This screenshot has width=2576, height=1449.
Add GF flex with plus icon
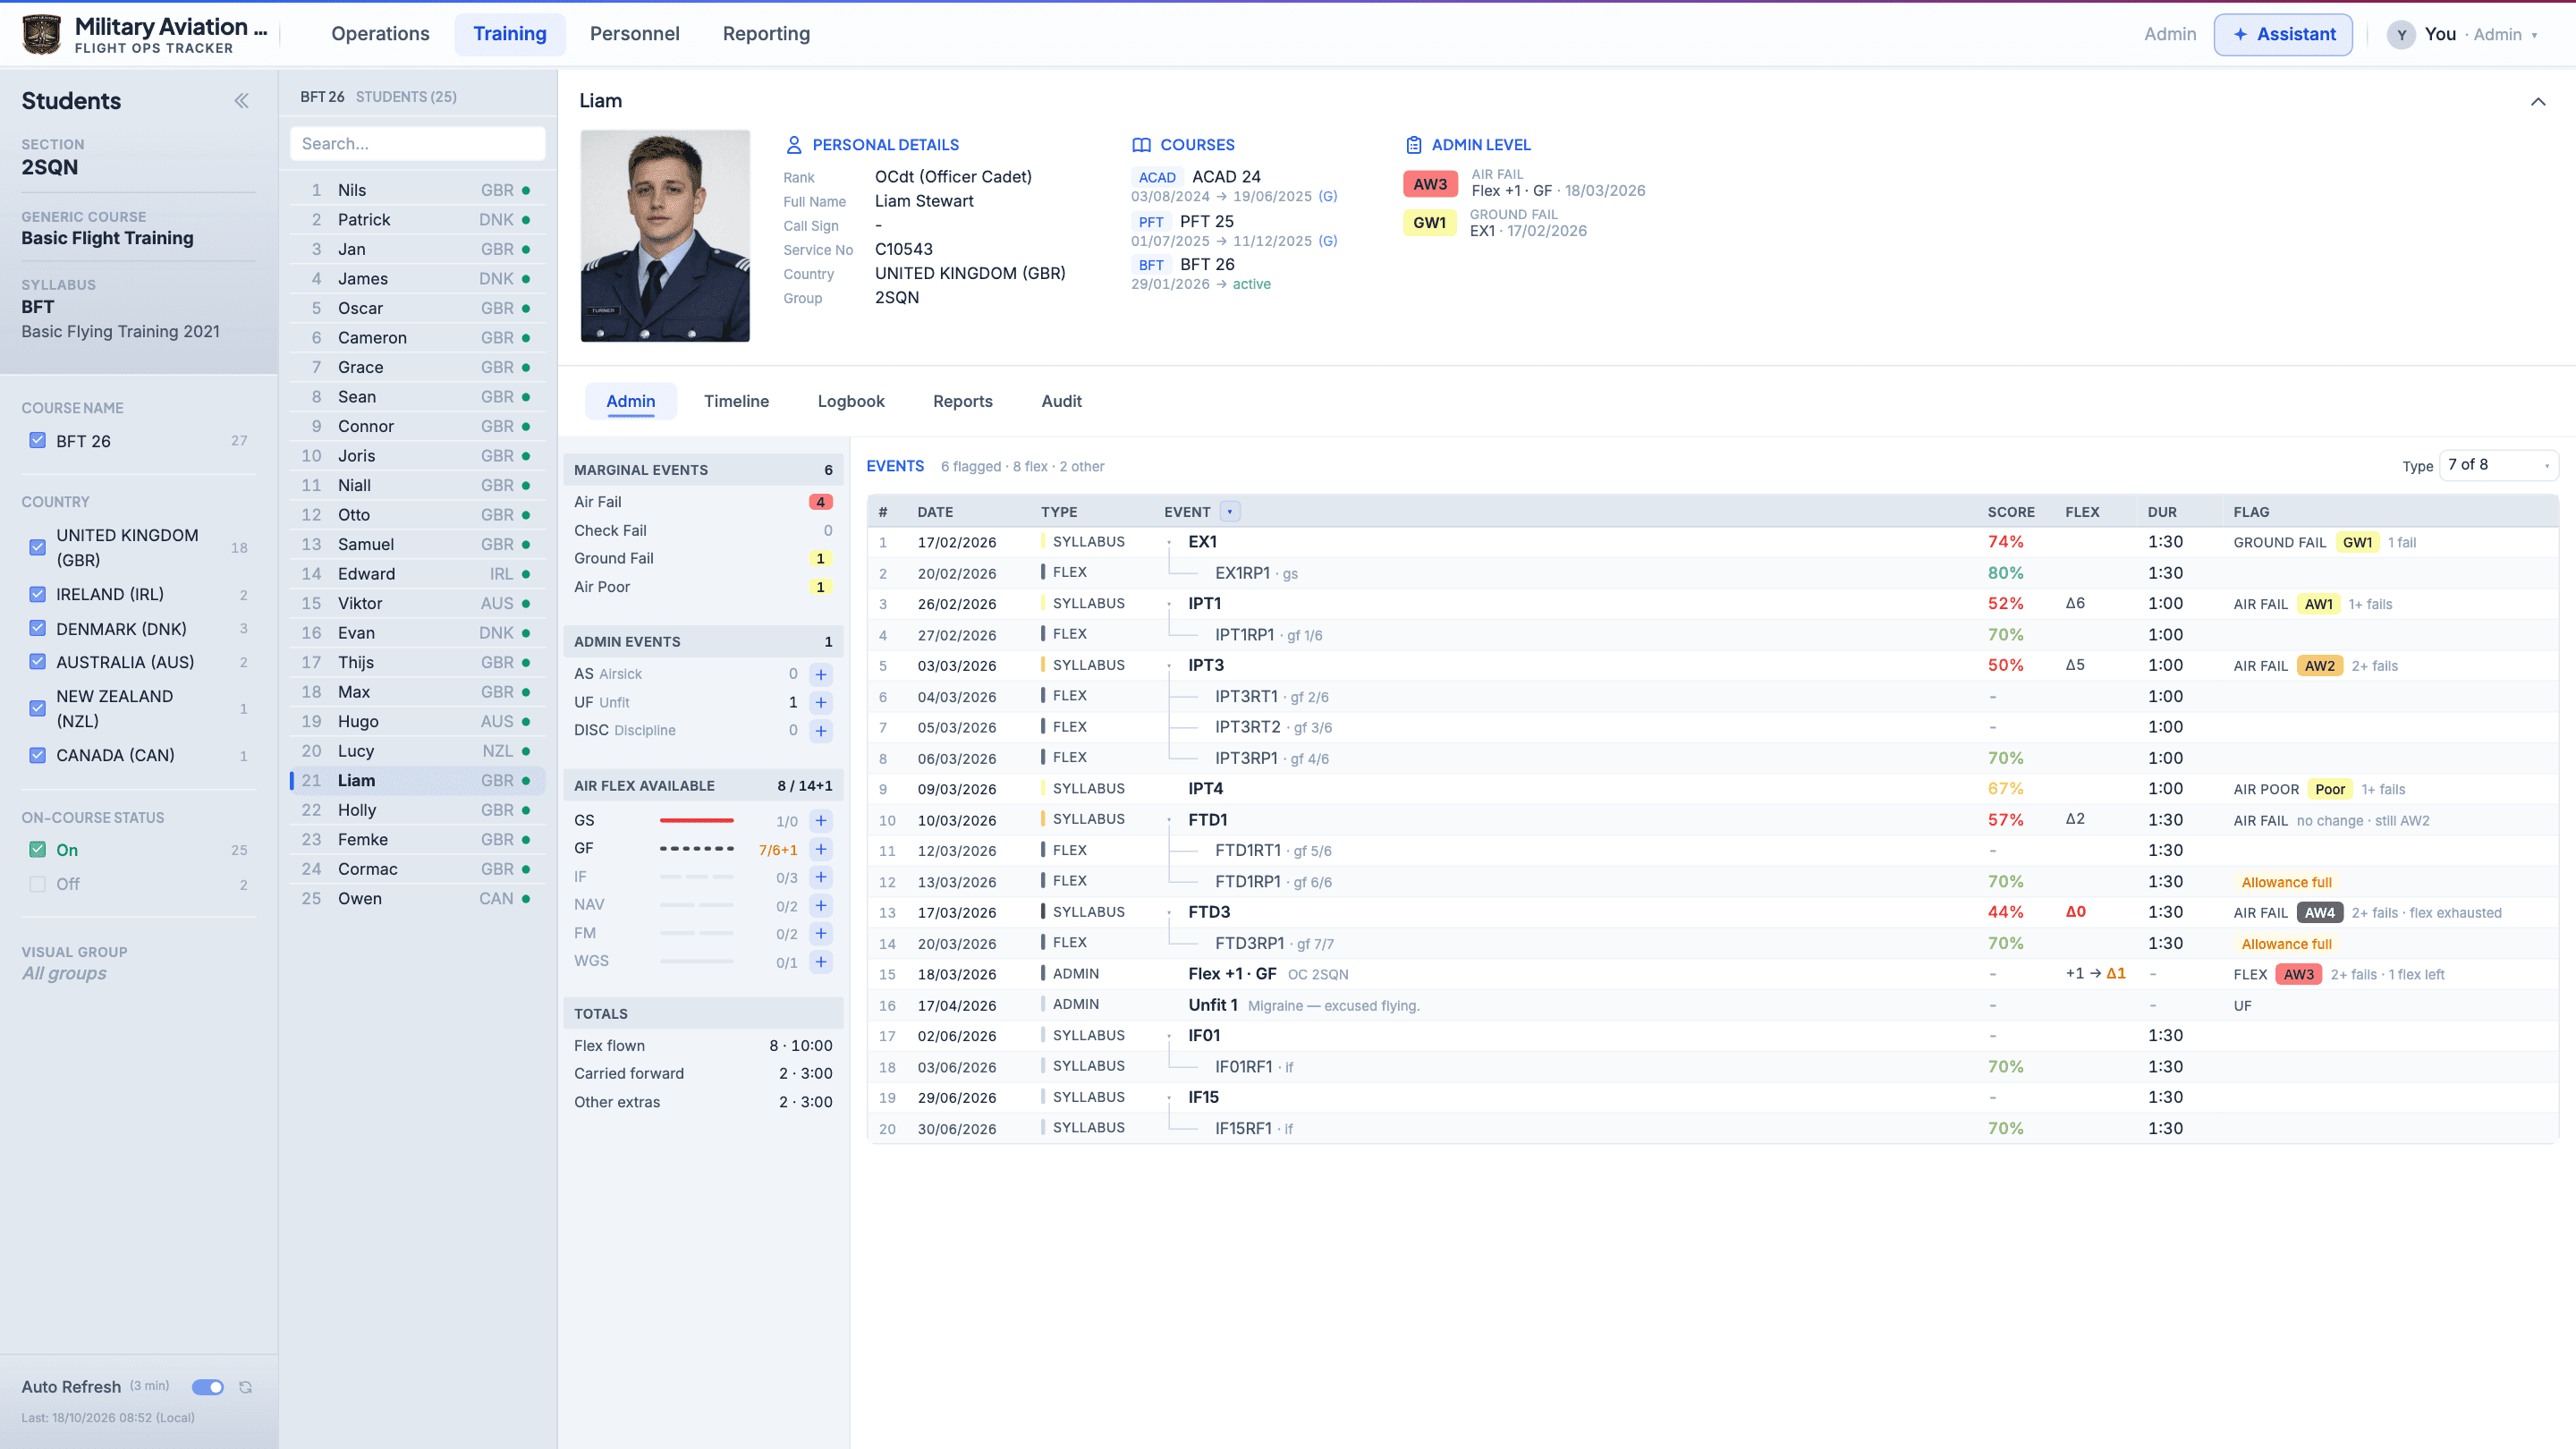click(820, 849)
